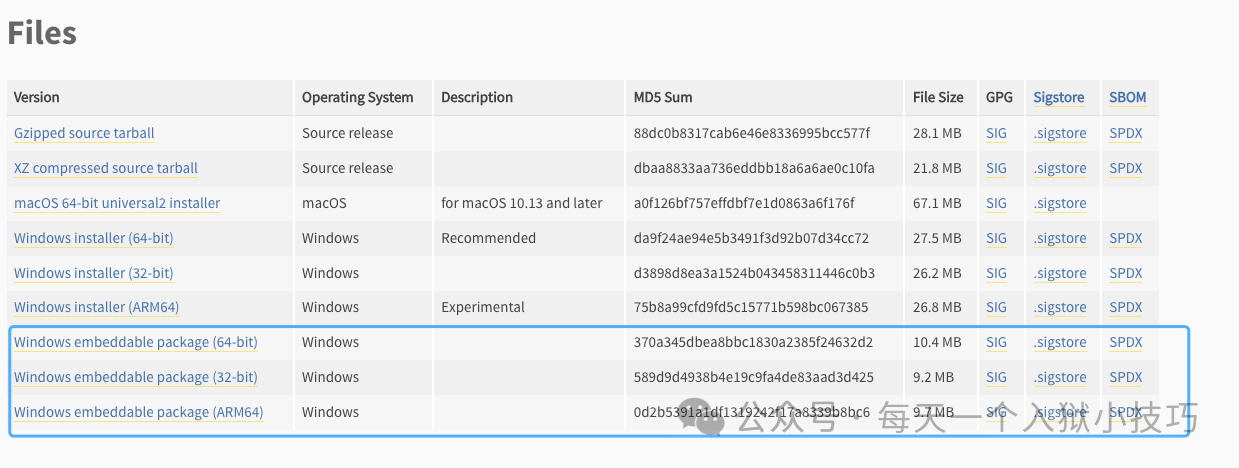Click Windows embeddable package (32-bit) link
Screen dimensions: 1239x468
(135, 377)
